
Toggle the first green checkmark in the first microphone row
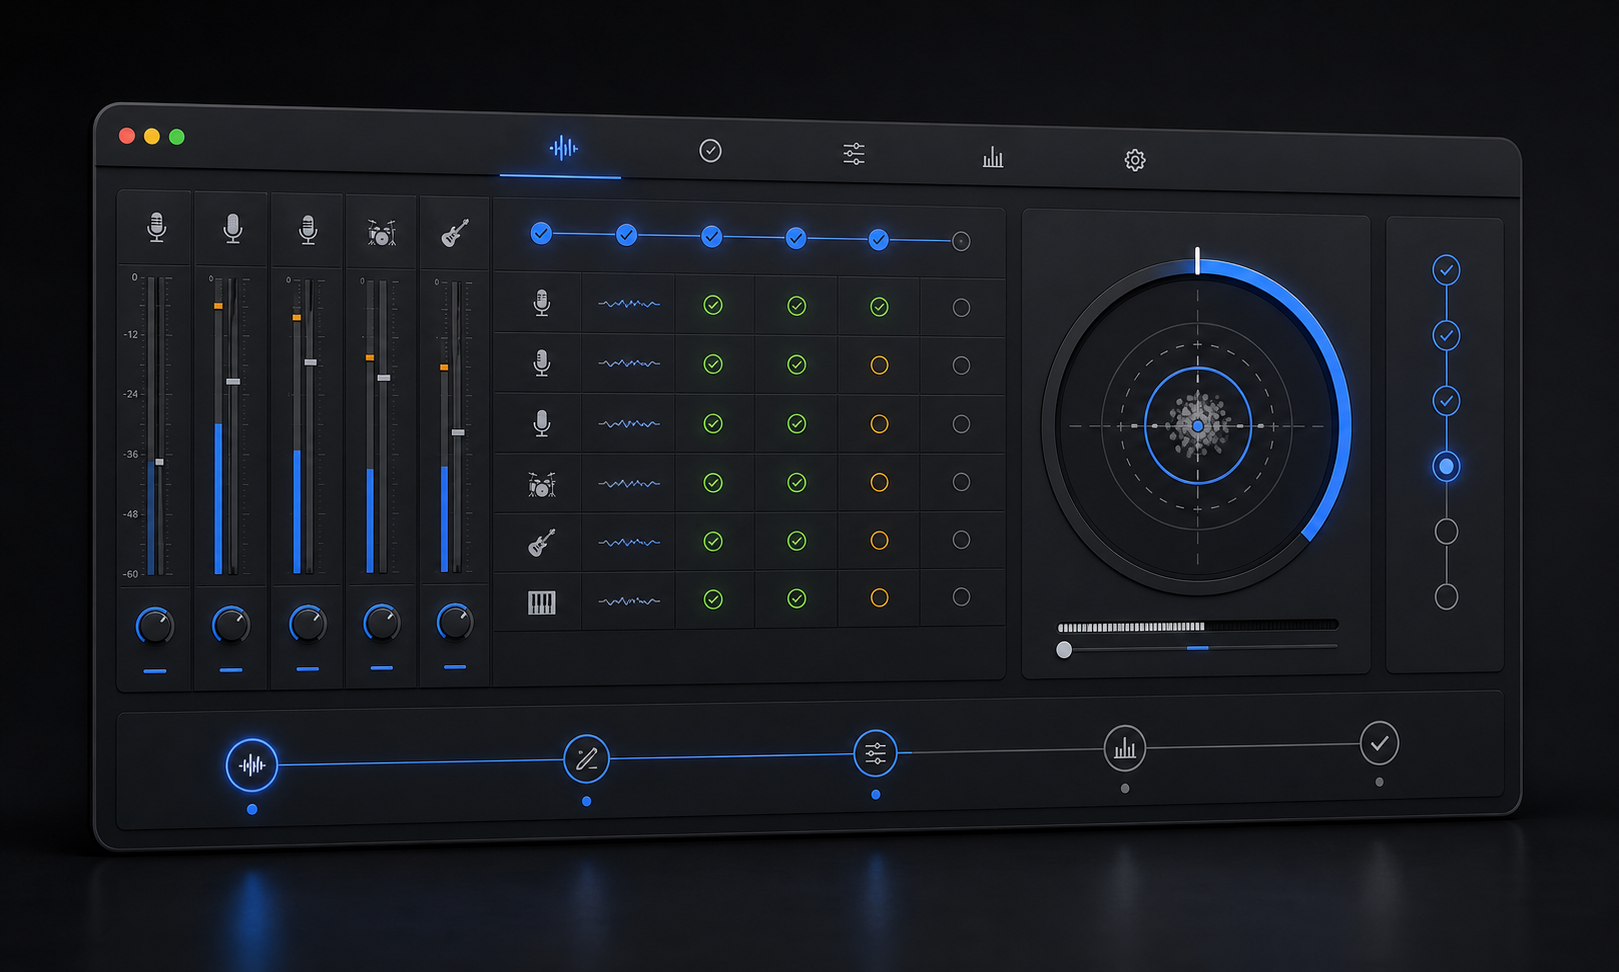point(713,305)
